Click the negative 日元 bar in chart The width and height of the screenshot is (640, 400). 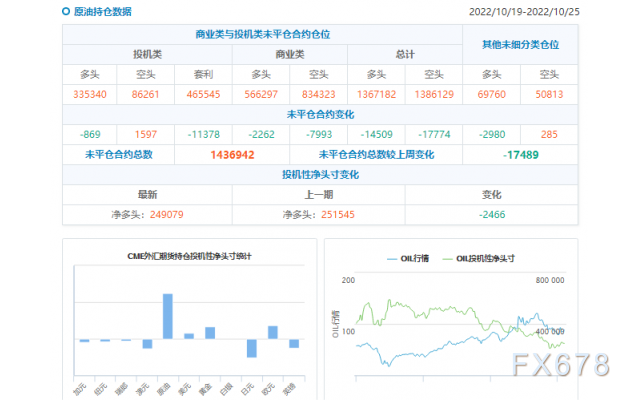pos(252,348)
